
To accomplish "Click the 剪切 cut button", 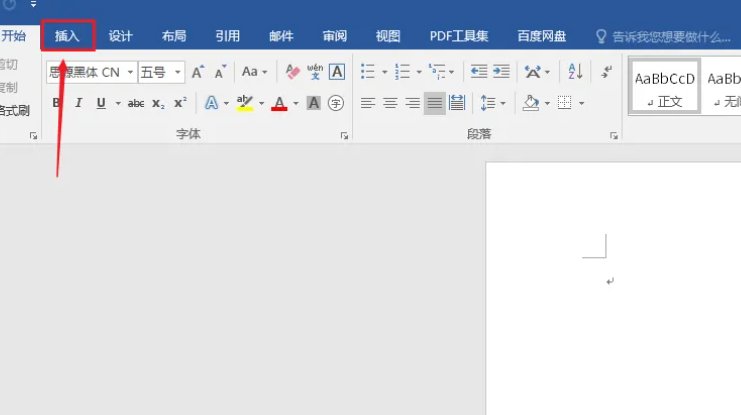I will [x=9, y=64].
